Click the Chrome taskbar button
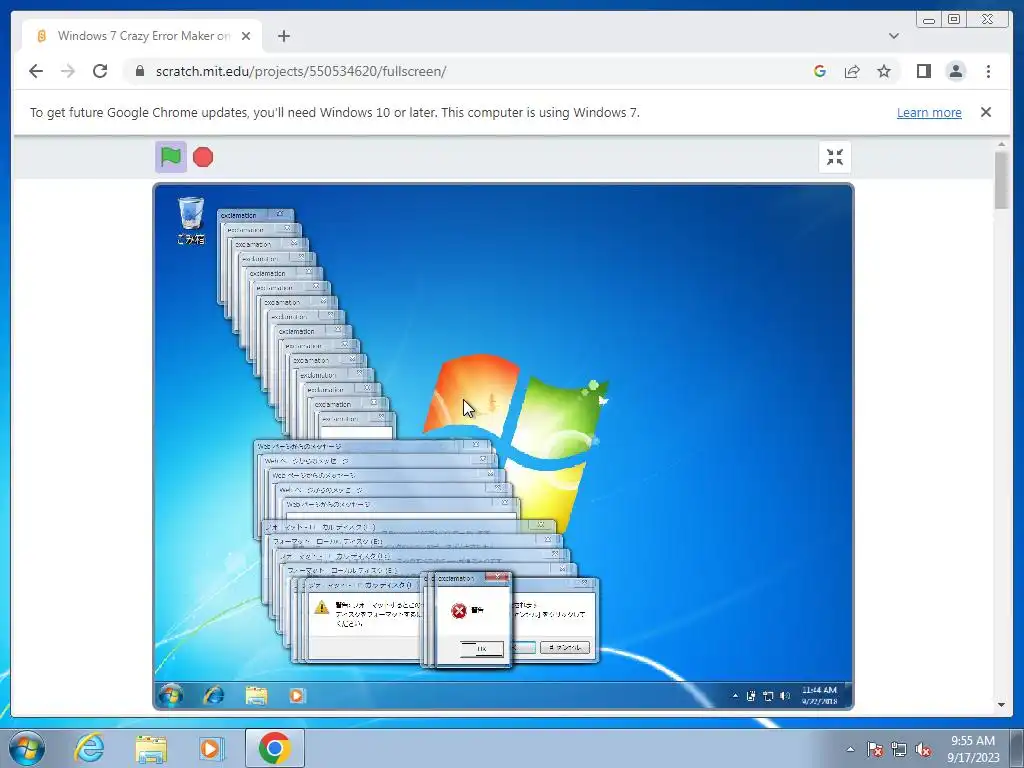Viewport: 1024px width, 768px height. tap(275, 748)
